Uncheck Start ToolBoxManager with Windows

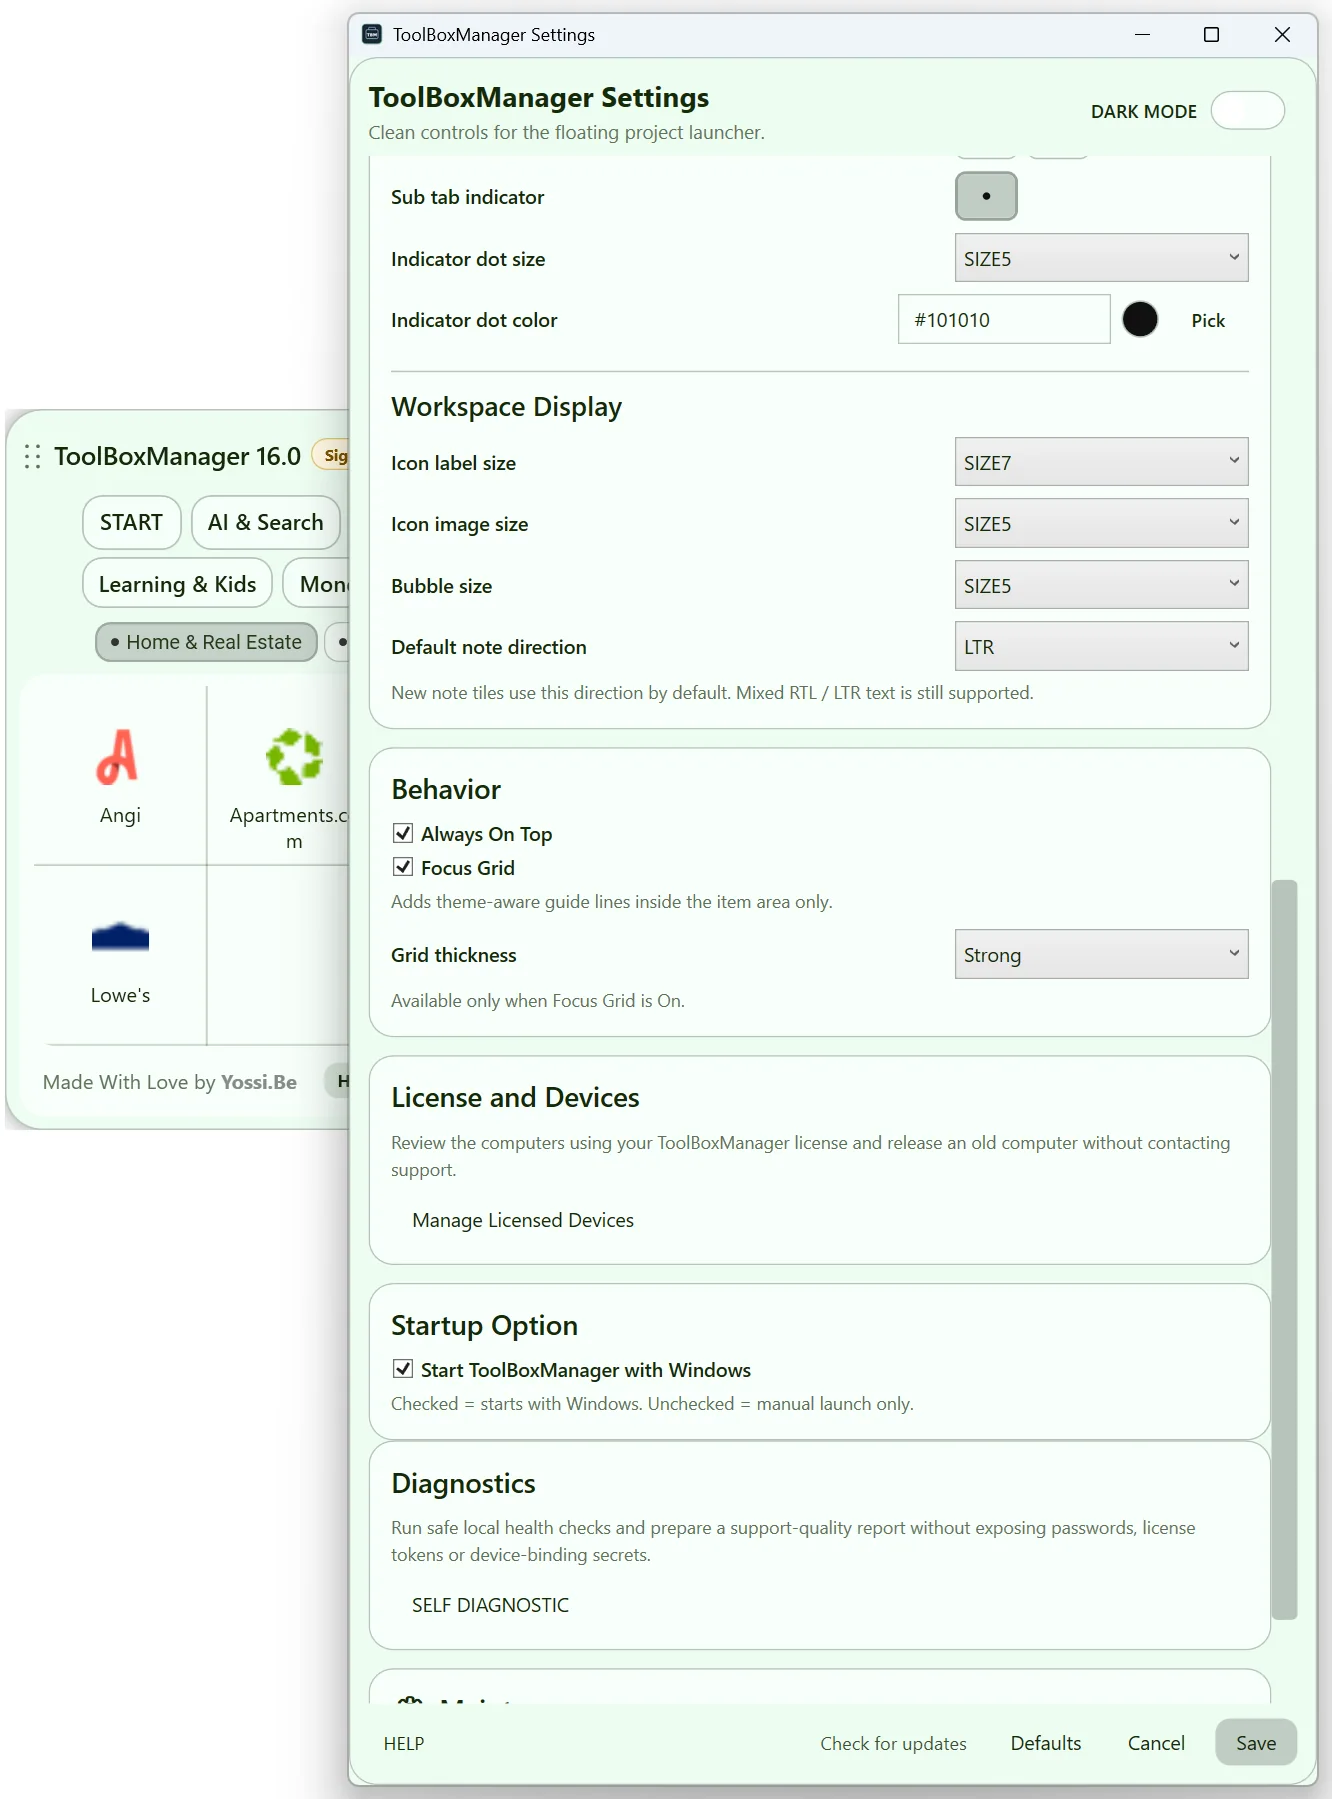403,1369
